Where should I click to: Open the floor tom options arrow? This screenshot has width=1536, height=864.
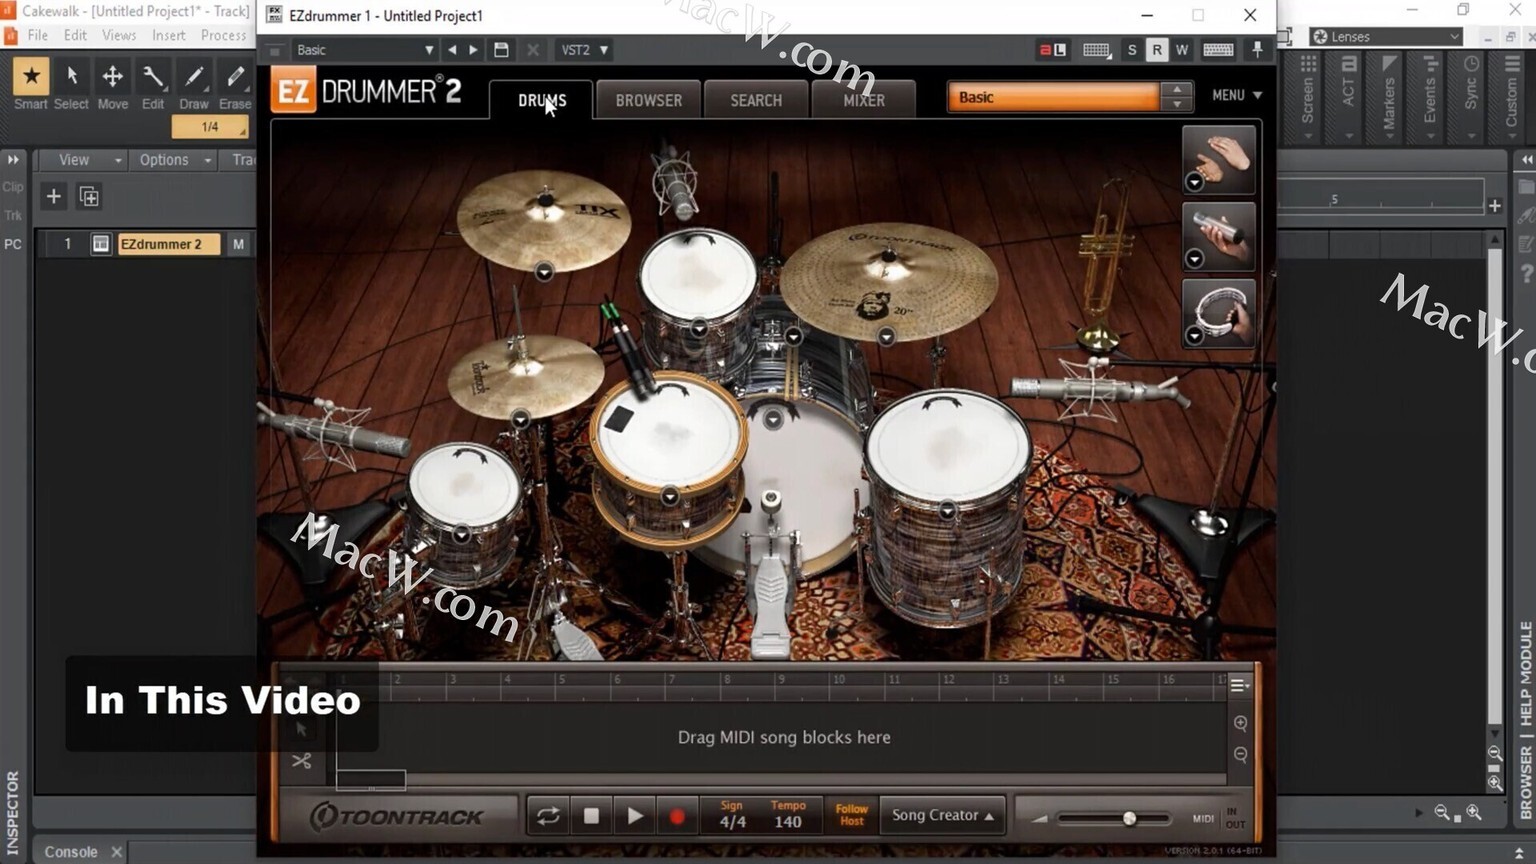(x=947, y=511)
